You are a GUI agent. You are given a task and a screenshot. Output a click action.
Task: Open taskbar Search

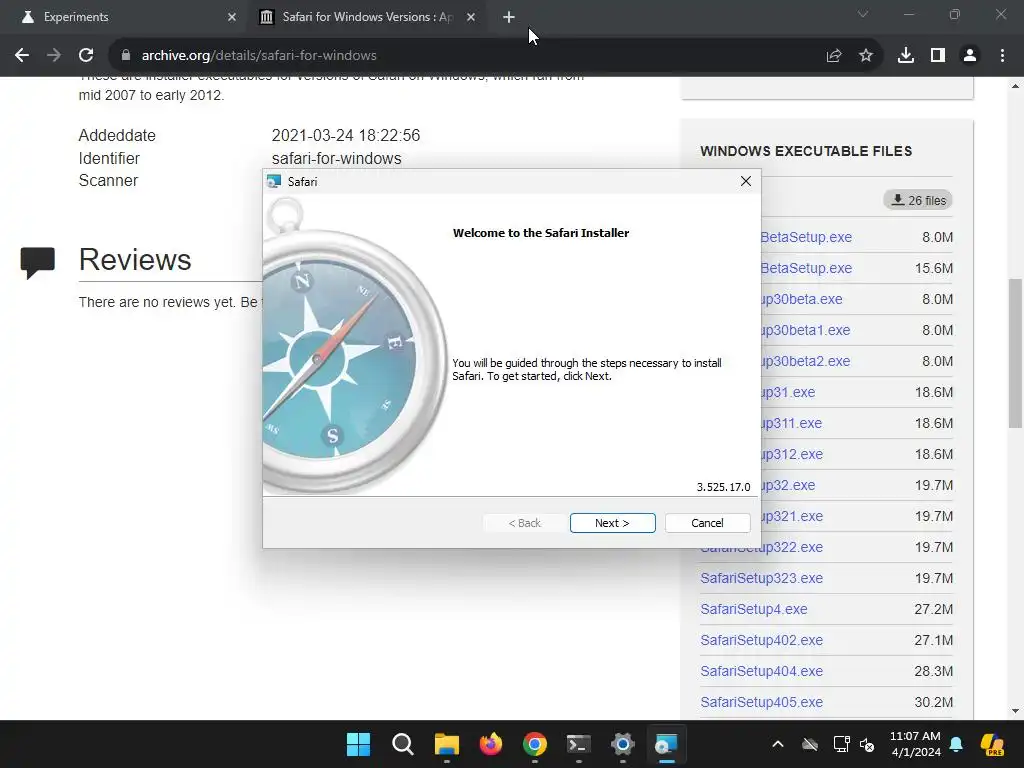(x=402, y=744)
